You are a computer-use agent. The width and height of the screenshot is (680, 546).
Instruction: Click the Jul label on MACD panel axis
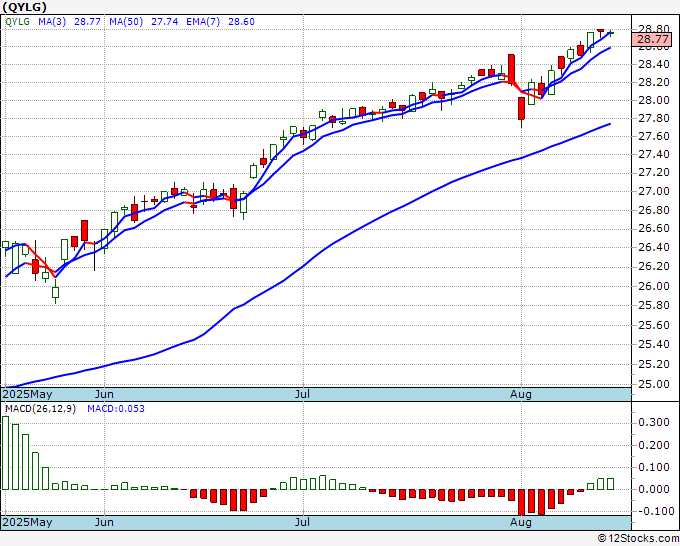[302, 522]
